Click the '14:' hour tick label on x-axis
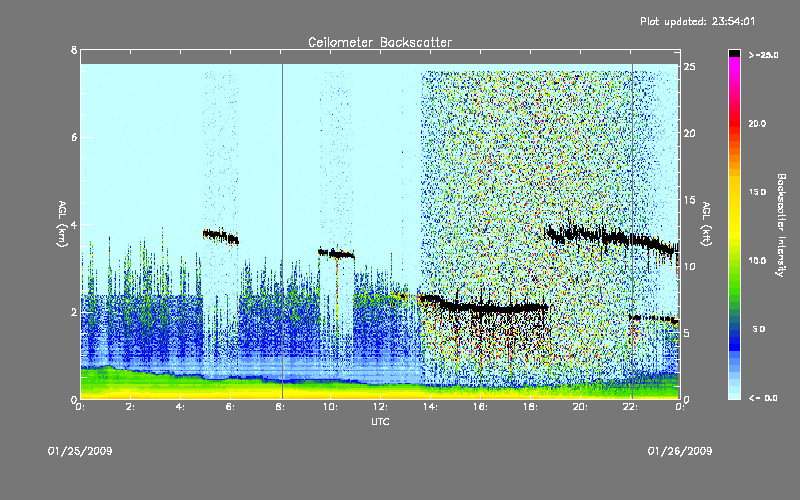 (430, 407)
